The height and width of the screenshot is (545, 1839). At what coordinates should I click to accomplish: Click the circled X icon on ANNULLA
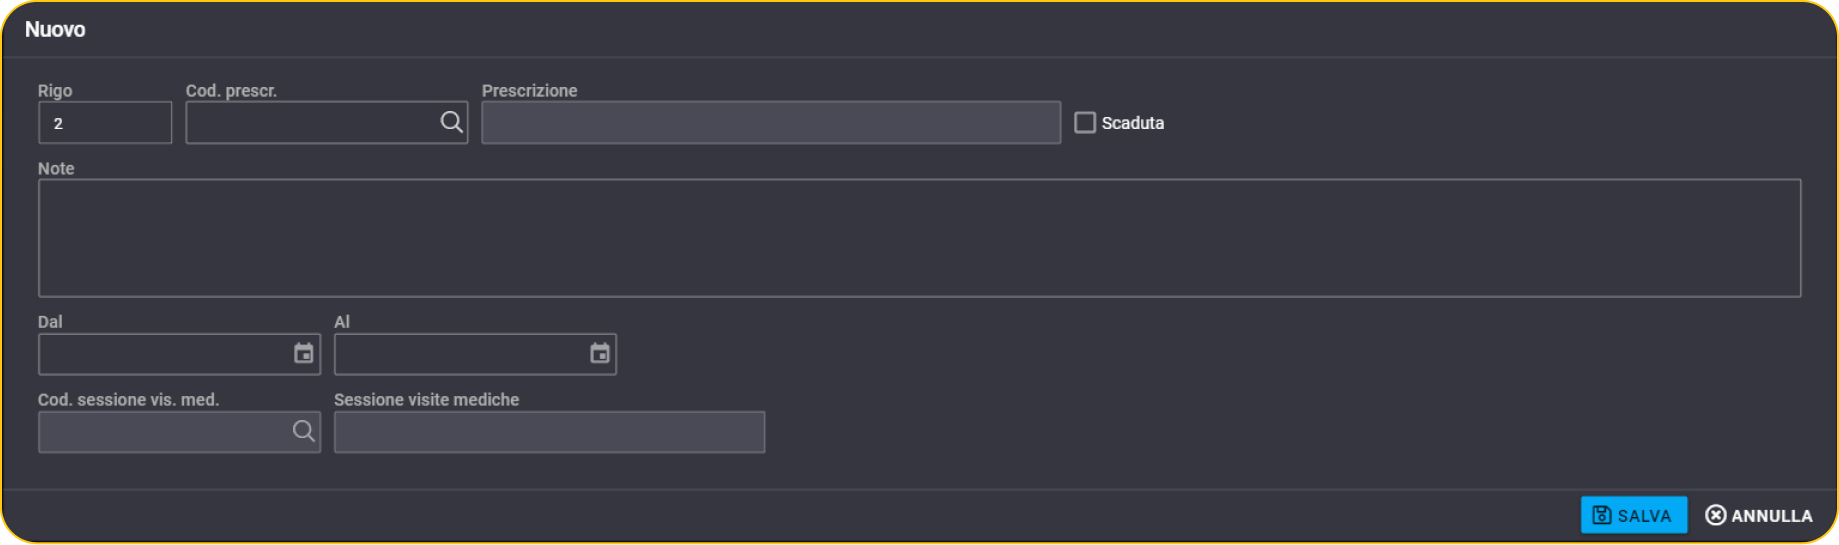tap(1715, 515)
